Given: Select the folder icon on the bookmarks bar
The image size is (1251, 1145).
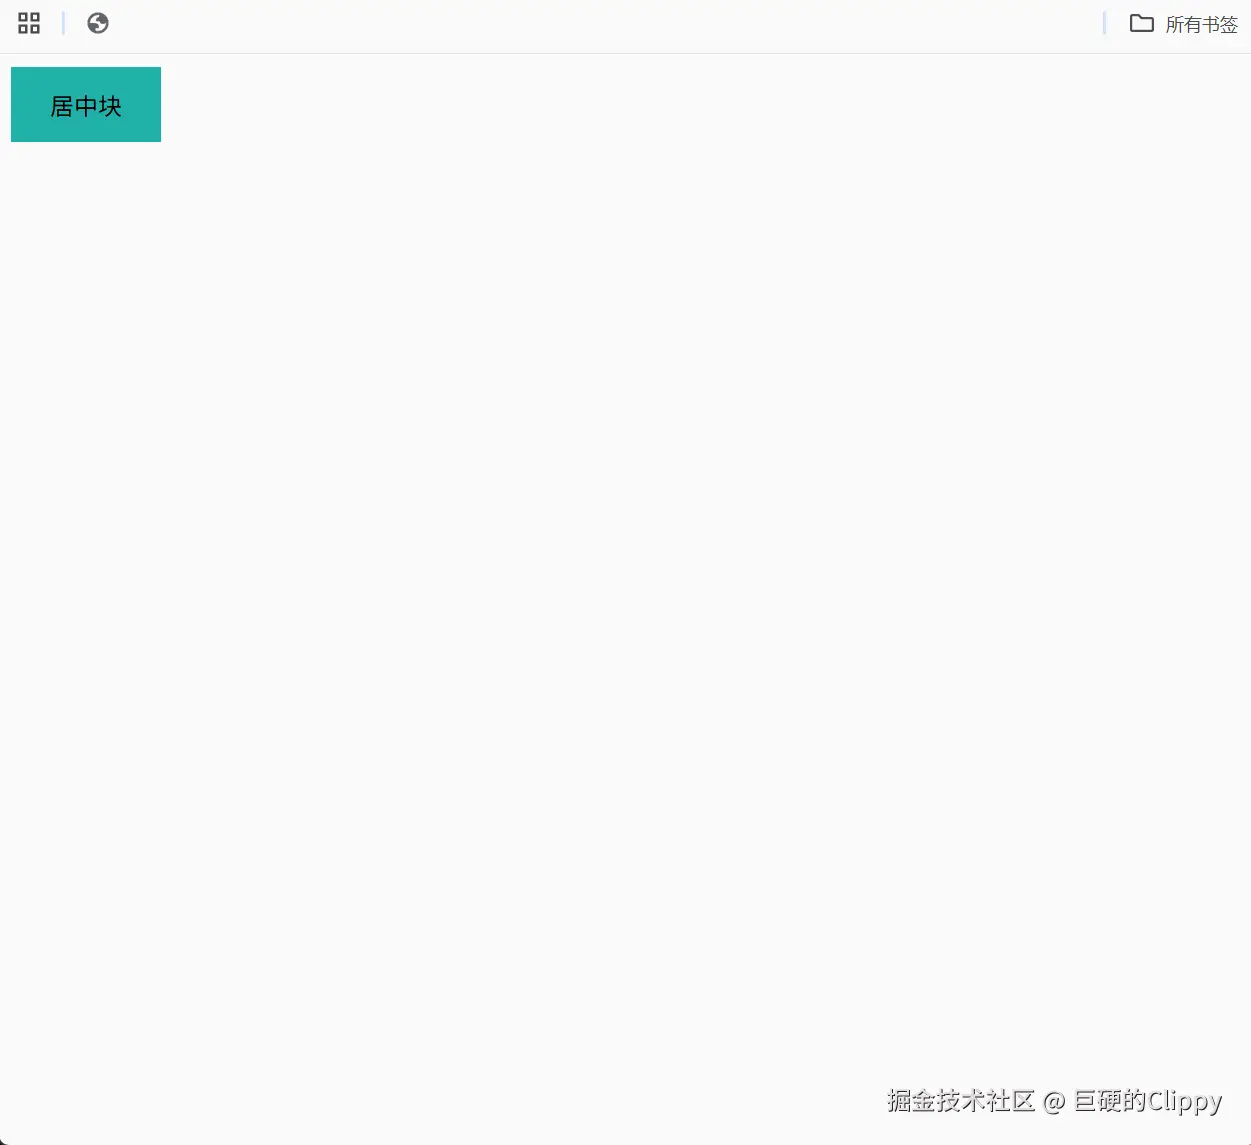Looking at the screenshot, I should 1141,23.
